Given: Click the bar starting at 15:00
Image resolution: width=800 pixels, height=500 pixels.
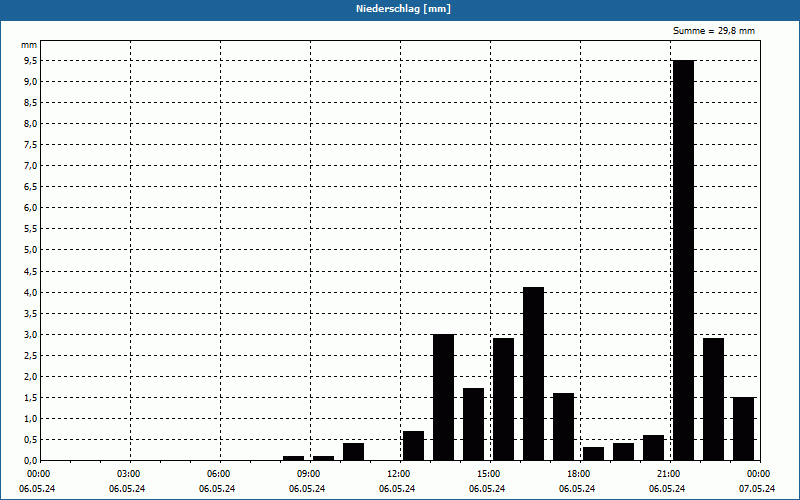Looking at the screenshot, I should (x=504, y=399).
